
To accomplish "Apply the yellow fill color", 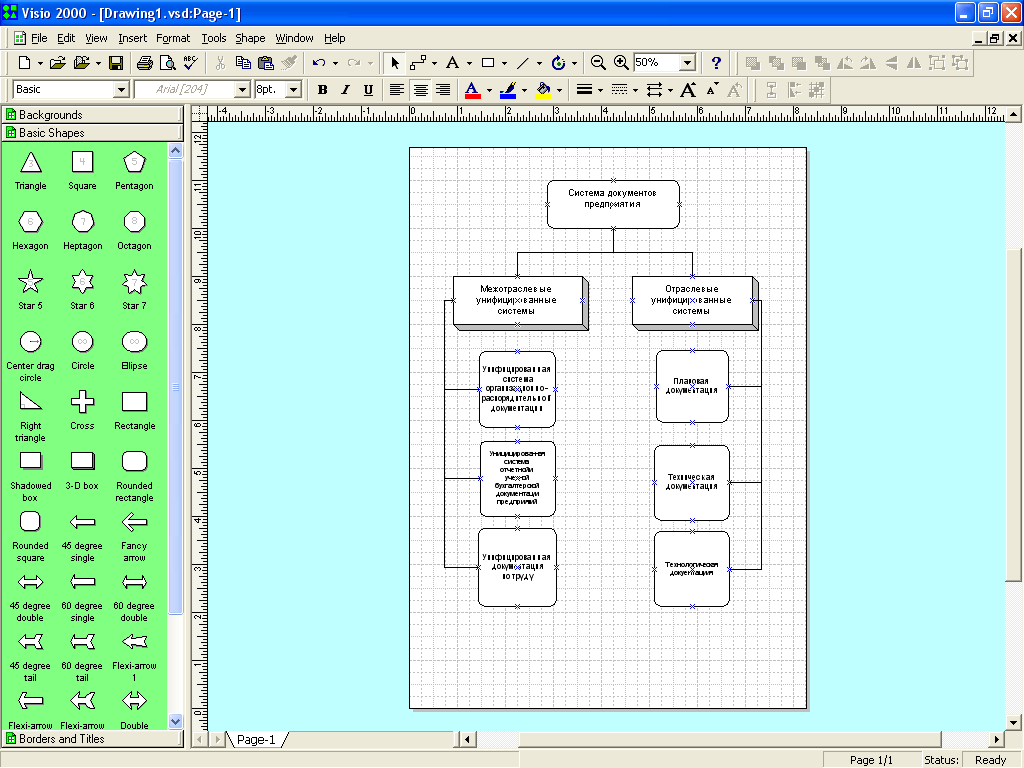I will point(543,89).
